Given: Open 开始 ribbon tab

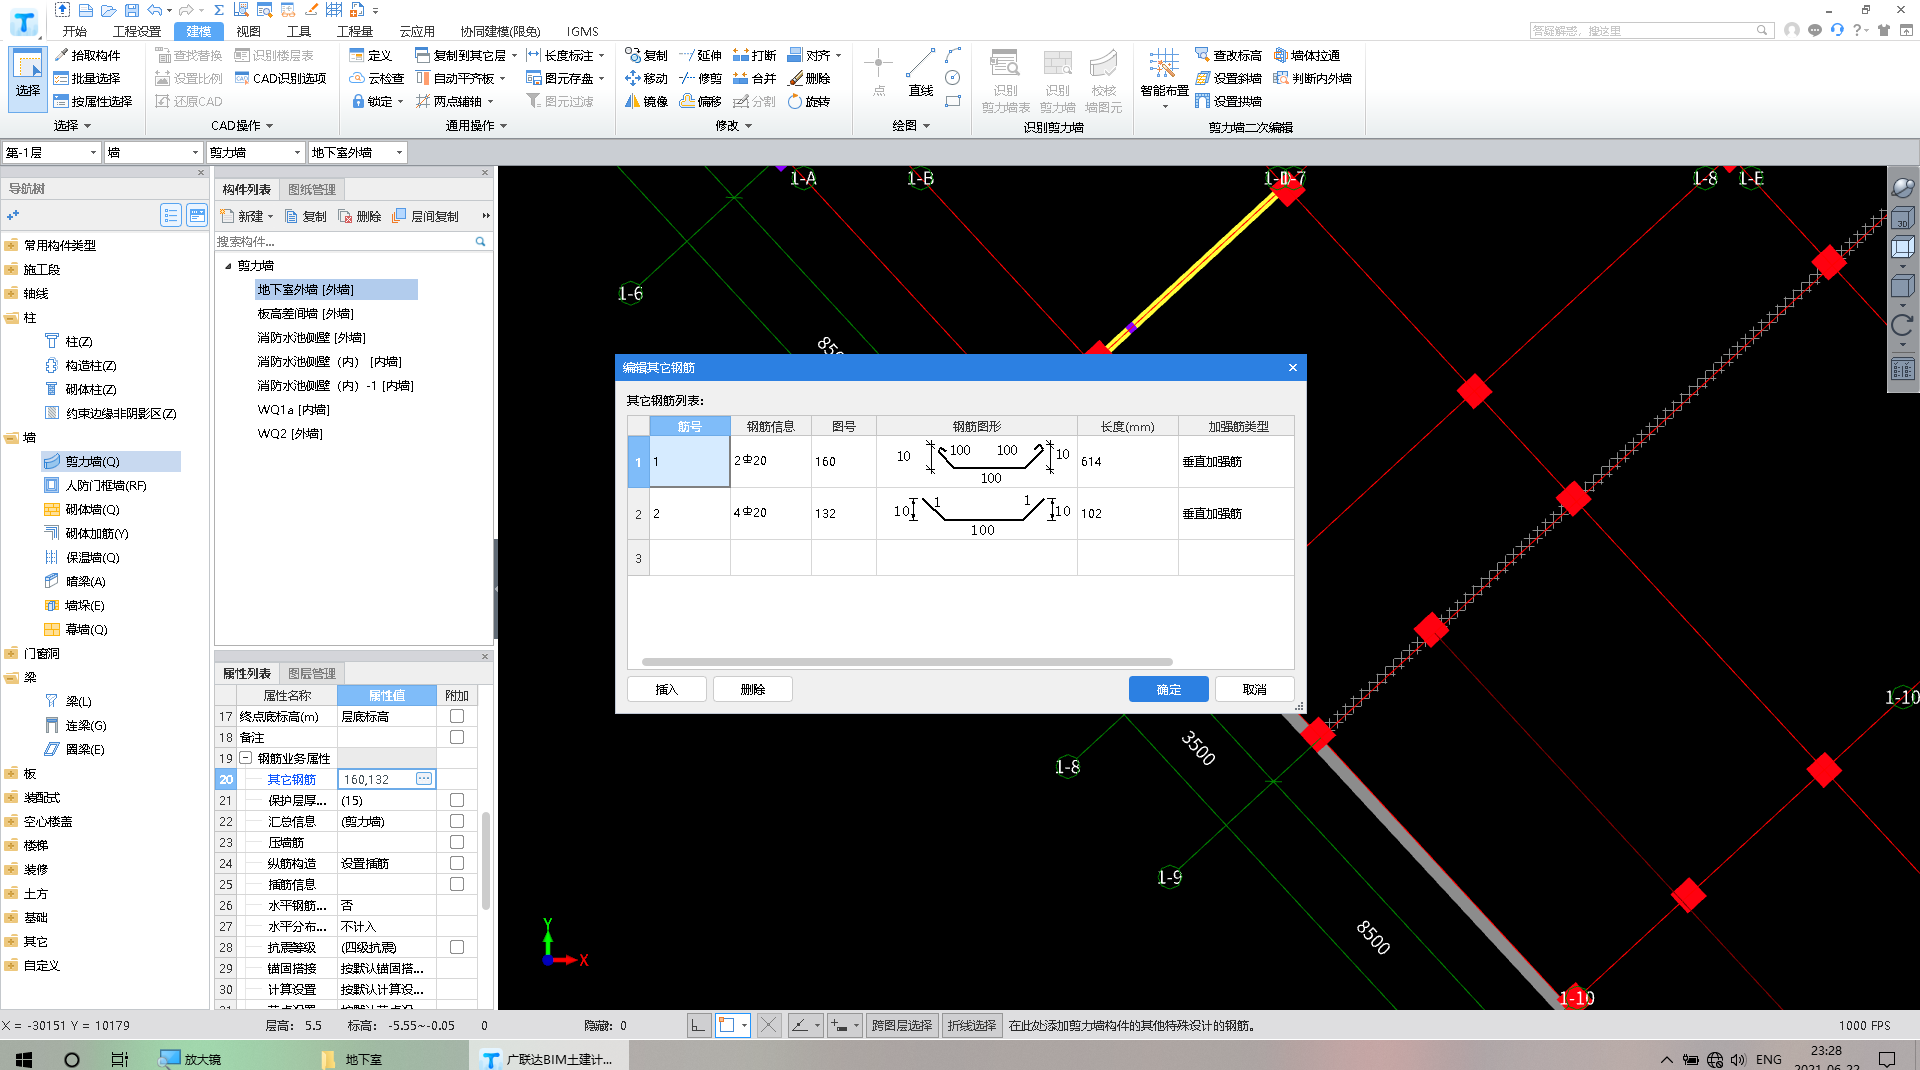Looking at the screenshot, I should click(x=75, y=31).
